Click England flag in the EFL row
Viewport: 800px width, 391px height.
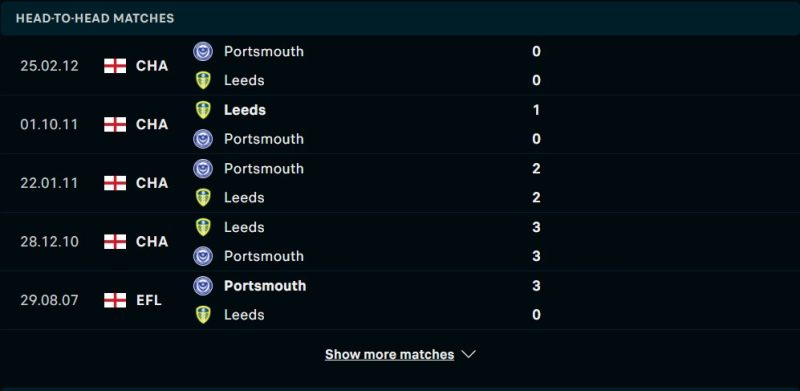tap(115, 300)
